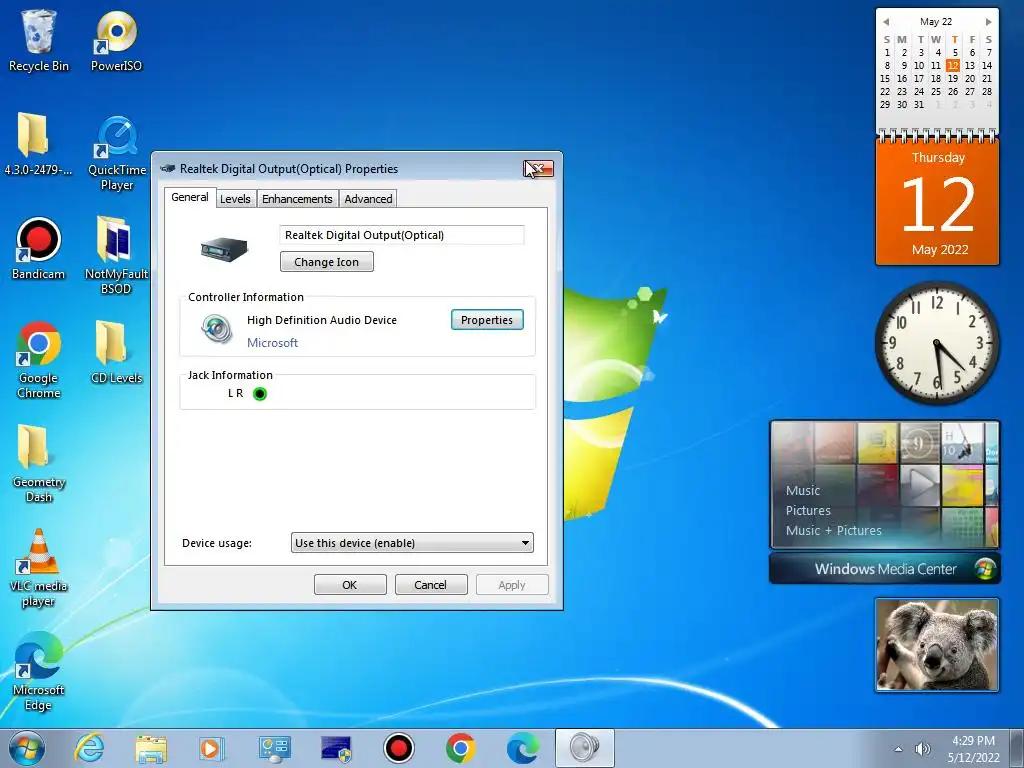Open the Recycle Bin desktop icon

(39, 40)
